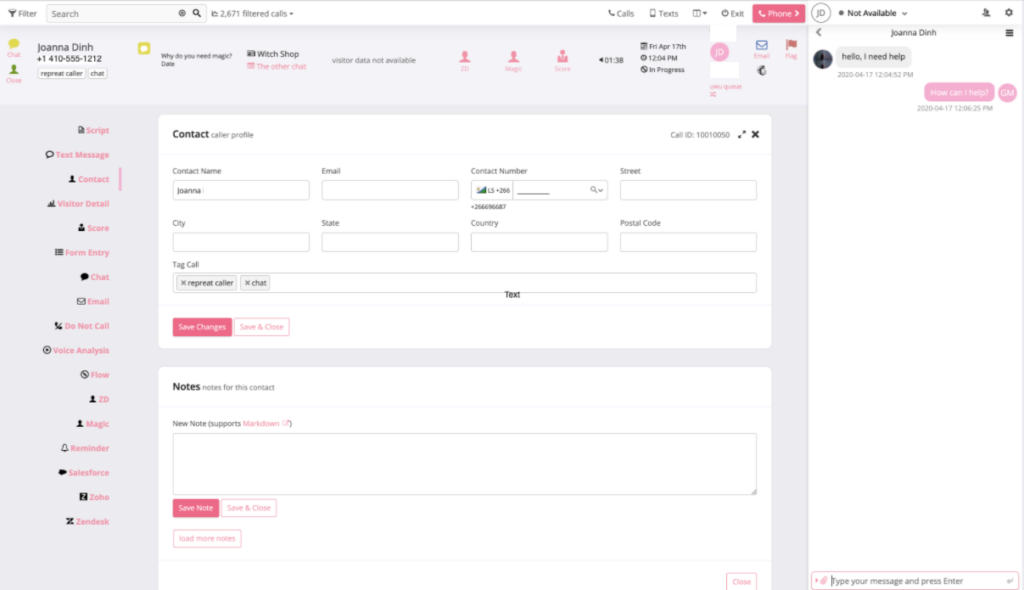Expand the contact panel to fullscreen
1024x590 pixels.
tap(741, 134)
